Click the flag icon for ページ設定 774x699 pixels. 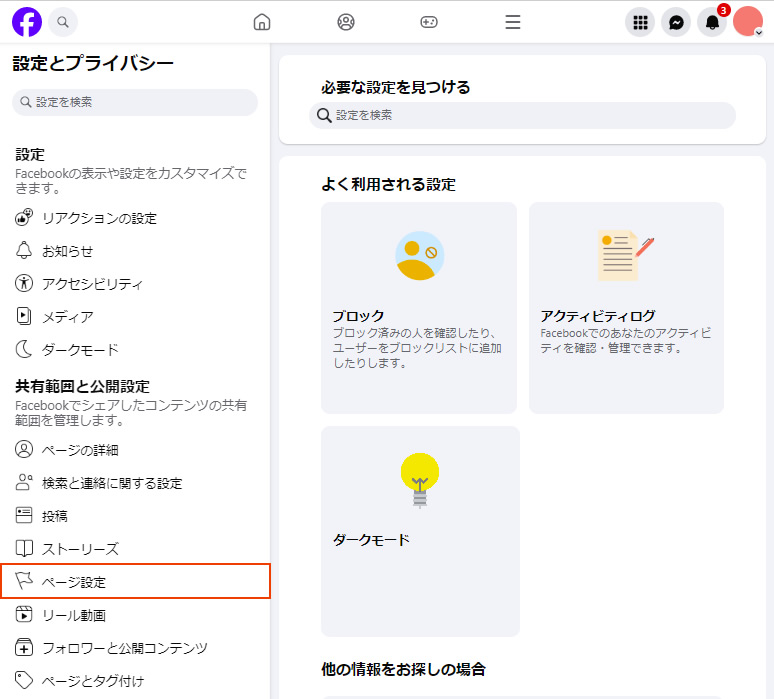[x=24, y=581]
